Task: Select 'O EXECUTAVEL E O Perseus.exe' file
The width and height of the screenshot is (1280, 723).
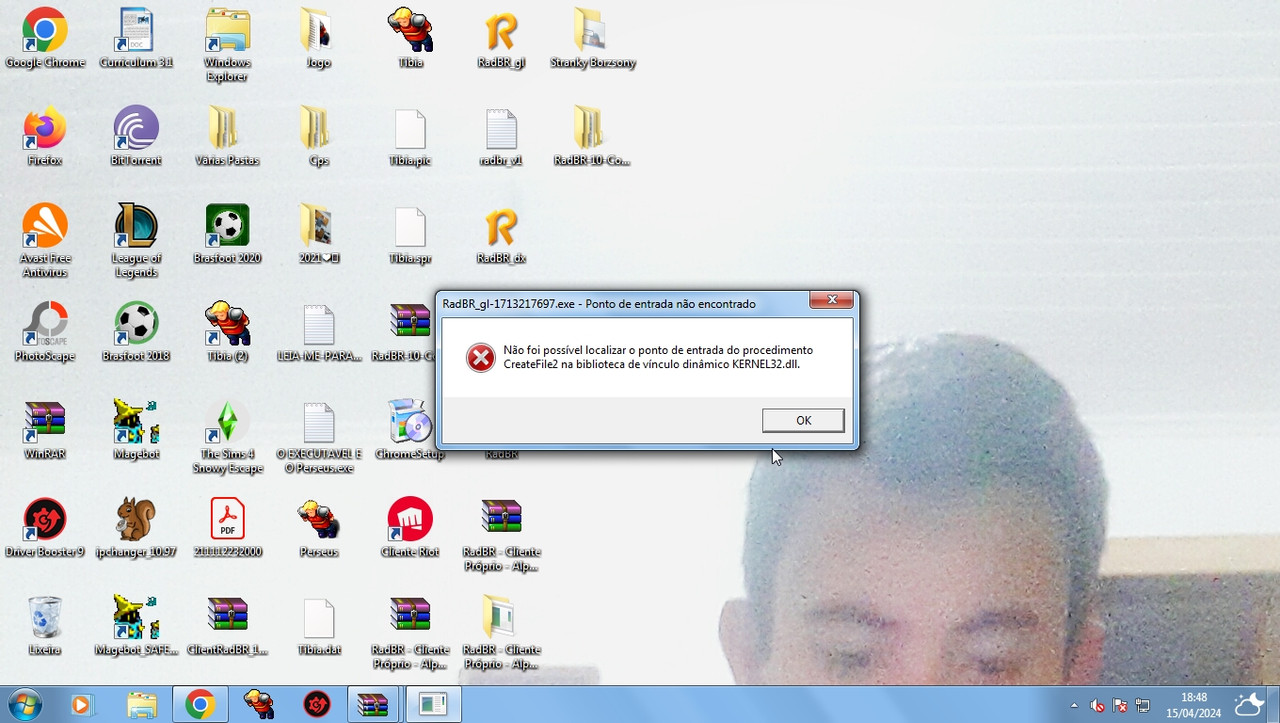Action: tap(318, 437)
